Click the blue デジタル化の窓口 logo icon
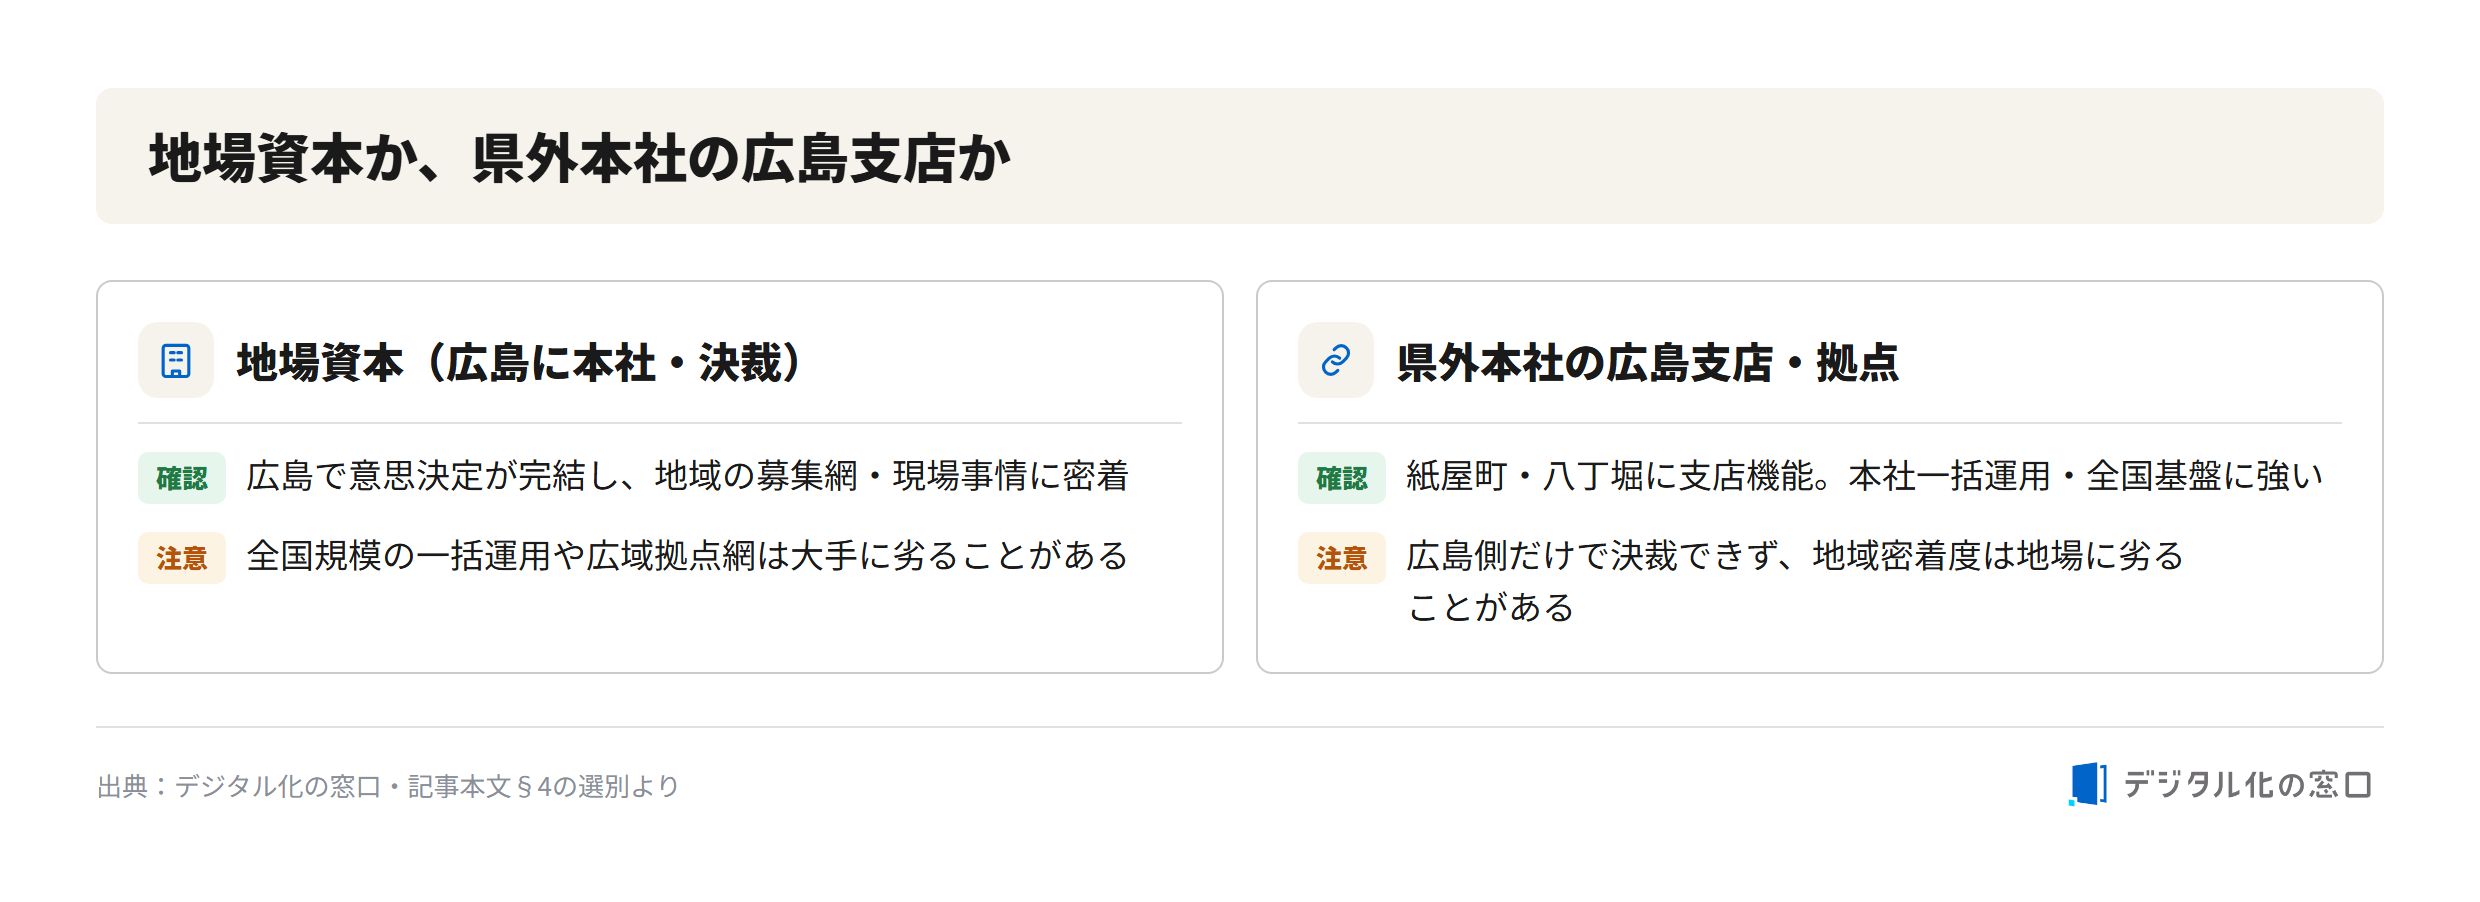 2088,784
